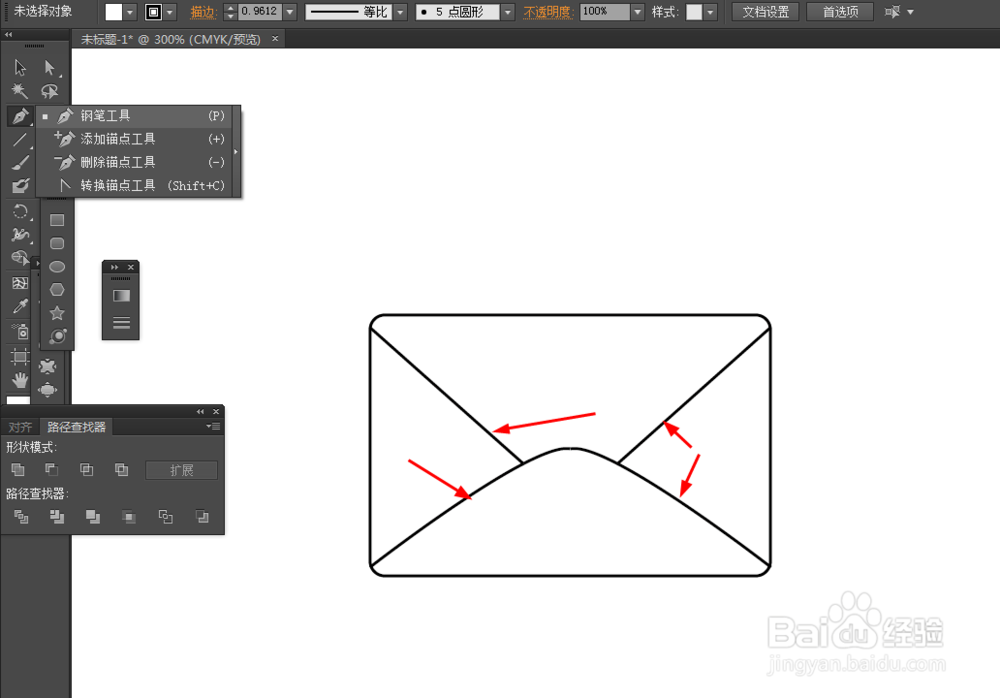The width and height of the screenshot is (1000, 698).
Task: Apply Minus Back pathfinder
Action: [x=202, y=517]
